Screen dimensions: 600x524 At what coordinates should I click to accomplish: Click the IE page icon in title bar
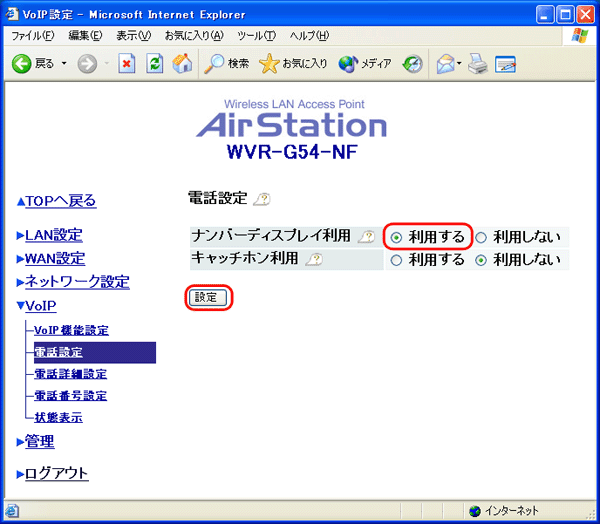pos(12,14)
